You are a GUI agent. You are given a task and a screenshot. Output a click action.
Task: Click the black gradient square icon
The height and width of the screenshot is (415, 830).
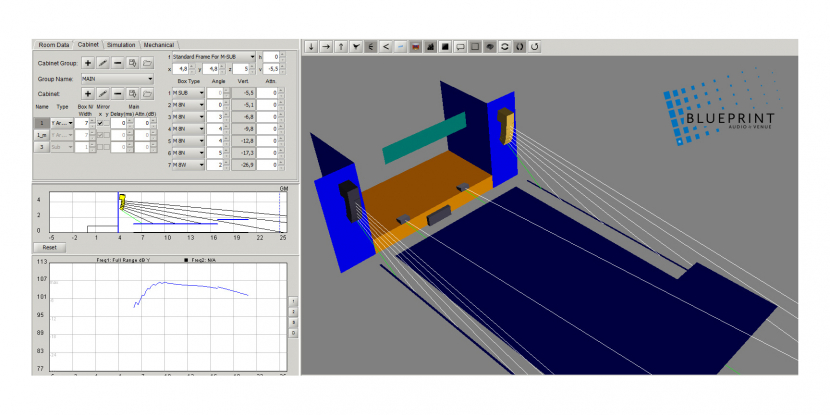tap(446, 47)
